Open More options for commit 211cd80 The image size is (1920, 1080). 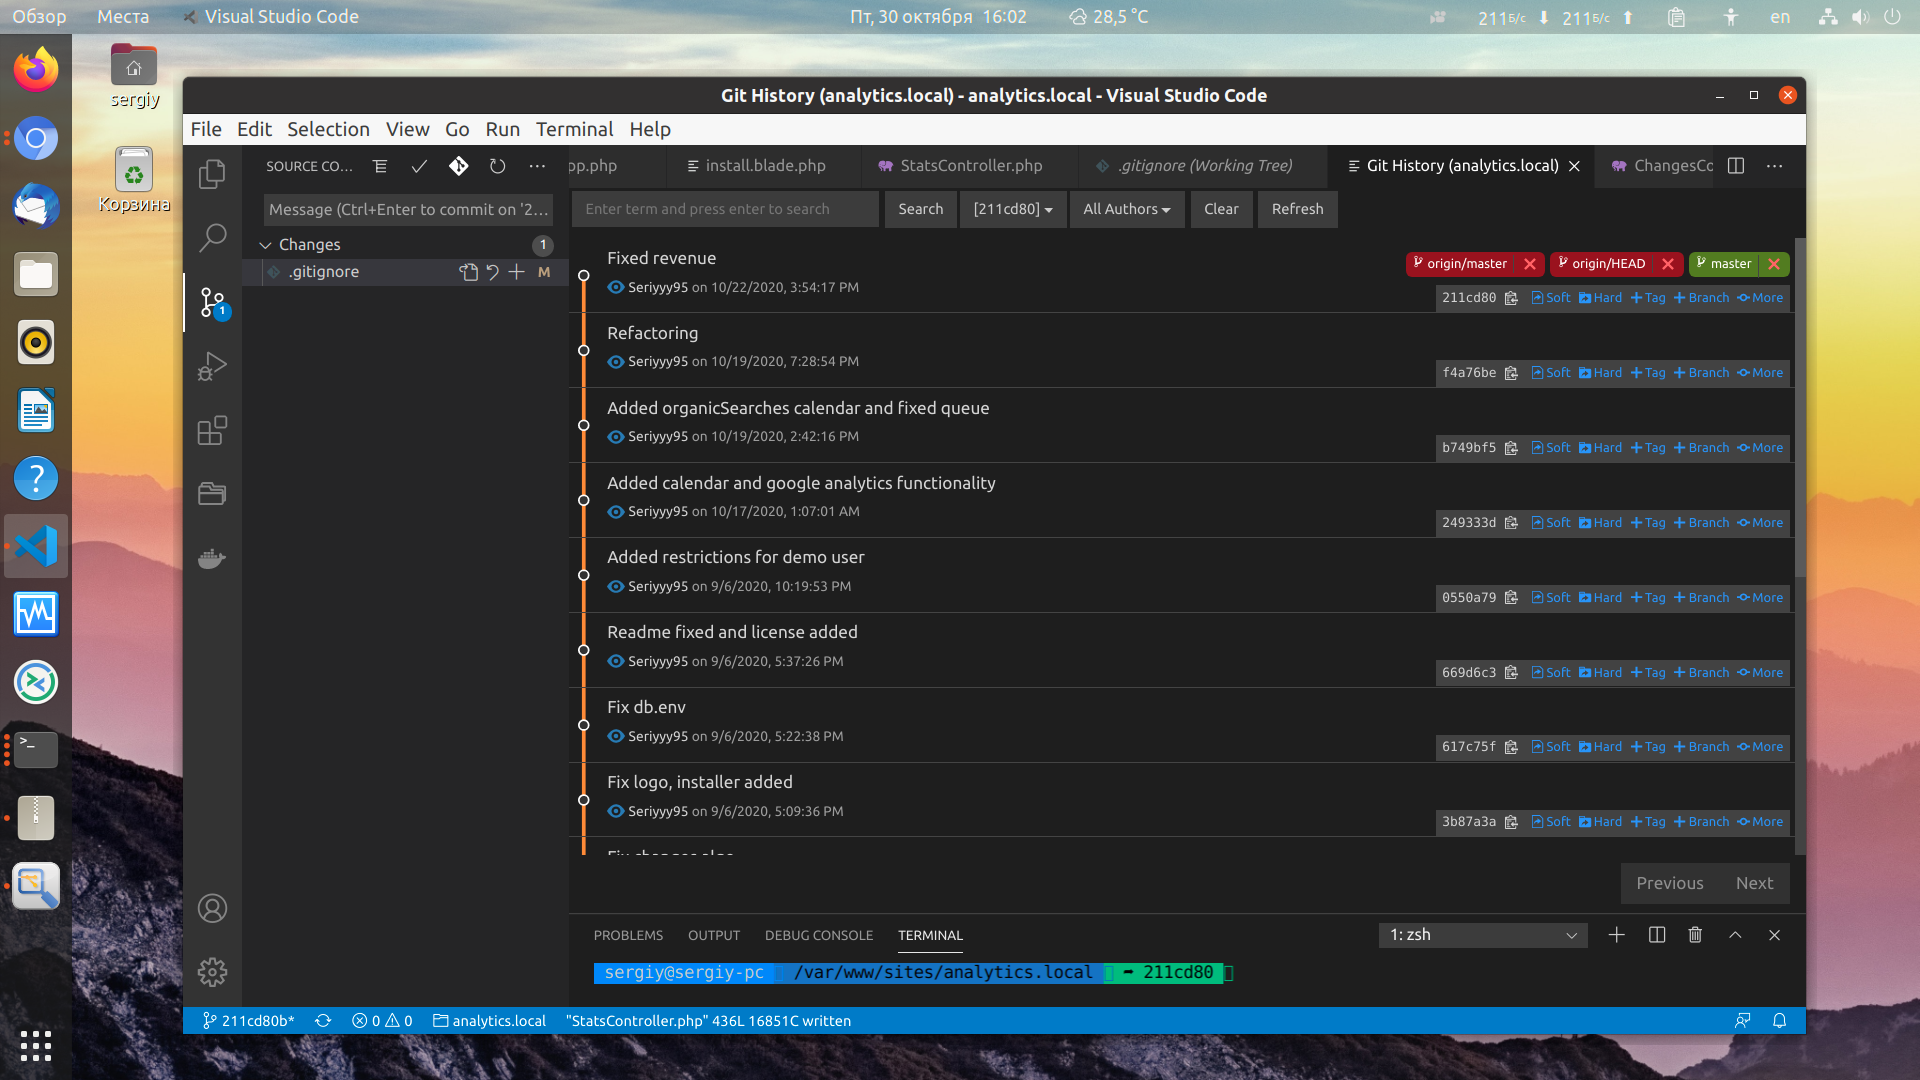[x=1761, y=298]
